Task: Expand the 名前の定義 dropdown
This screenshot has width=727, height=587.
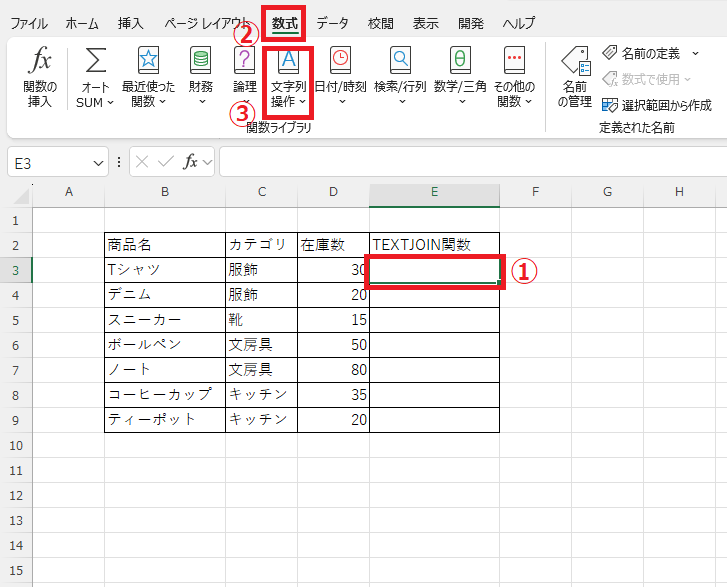Action: [x=695, y=53]
